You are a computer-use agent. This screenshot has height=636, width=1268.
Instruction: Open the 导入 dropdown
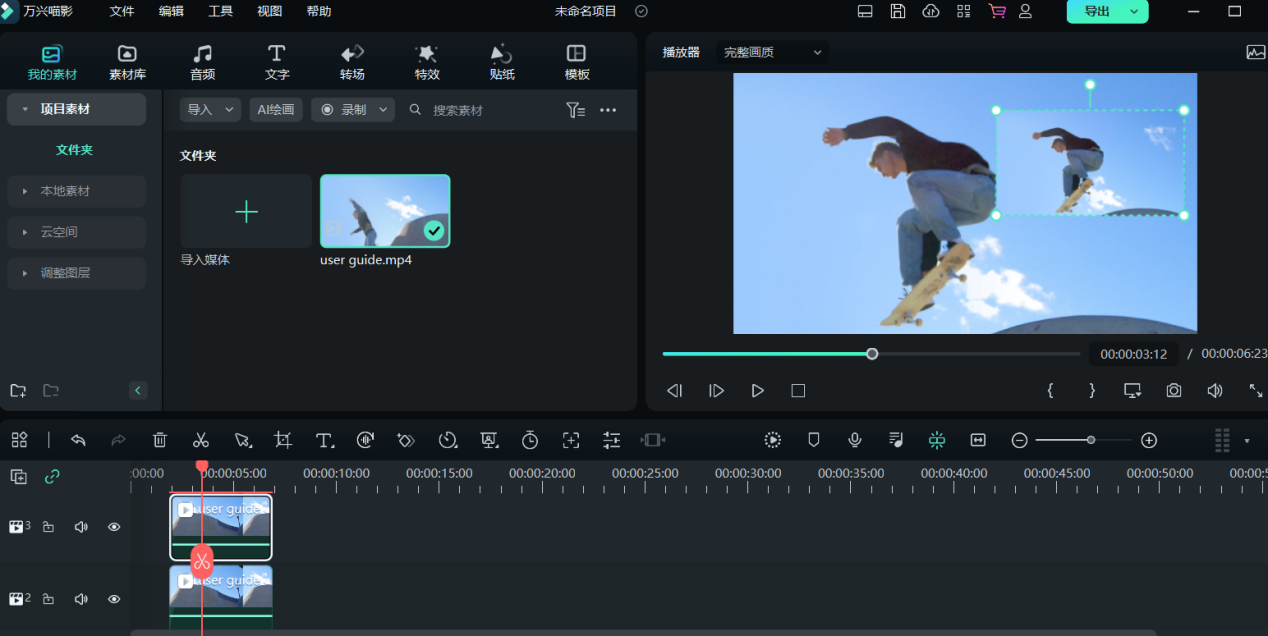coord(210,110)
